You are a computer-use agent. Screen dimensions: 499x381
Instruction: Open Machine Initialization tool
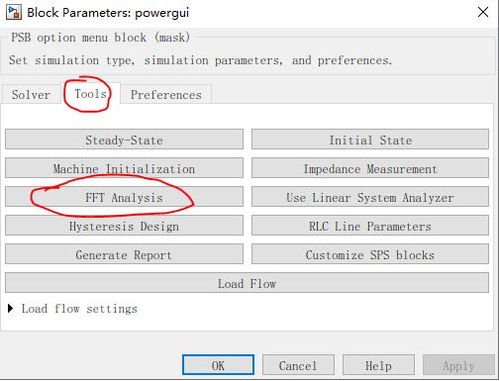(x=124, y=168)
